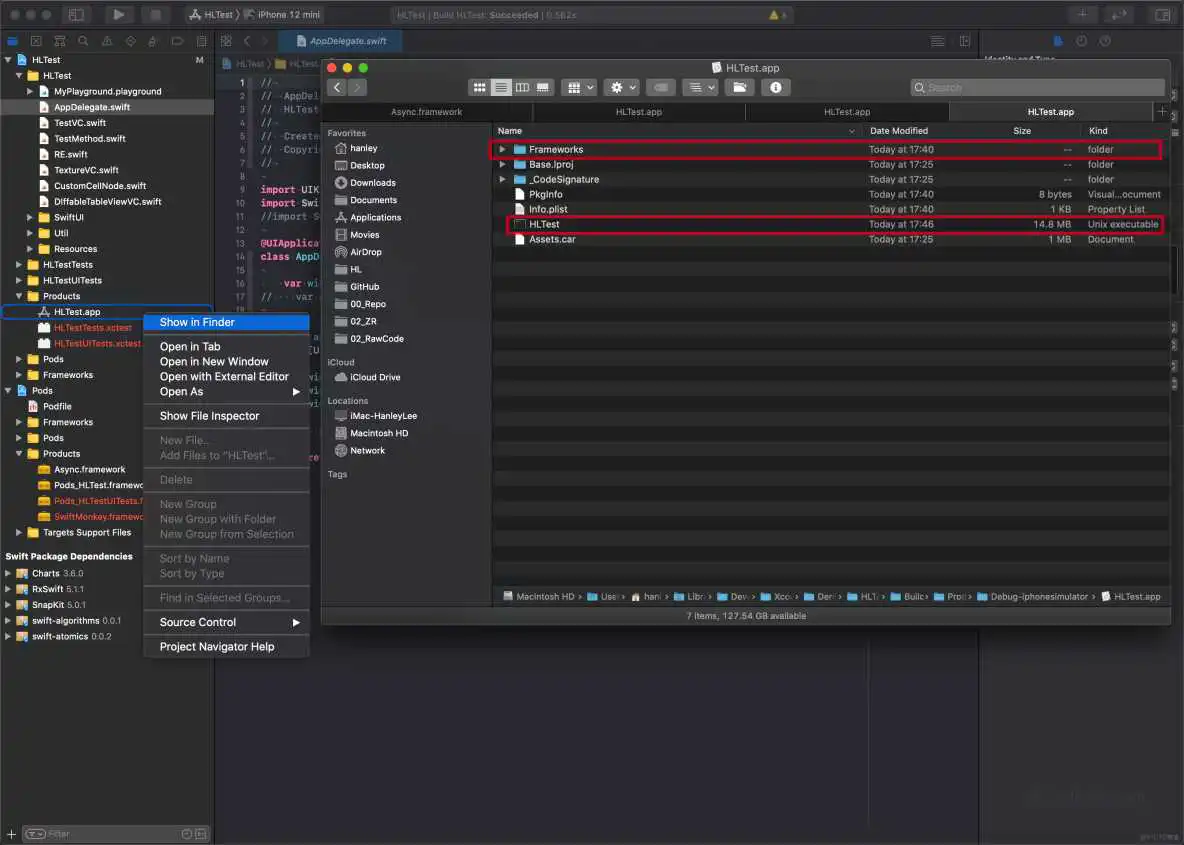Click the new folder toolbar icon
1184x845 pixels.
[740, 88]
